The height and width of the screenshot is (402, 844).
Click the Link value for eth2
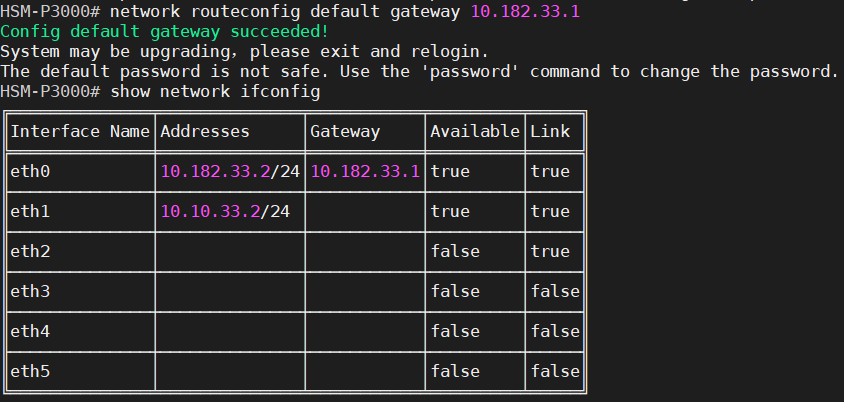click(550, 251)
